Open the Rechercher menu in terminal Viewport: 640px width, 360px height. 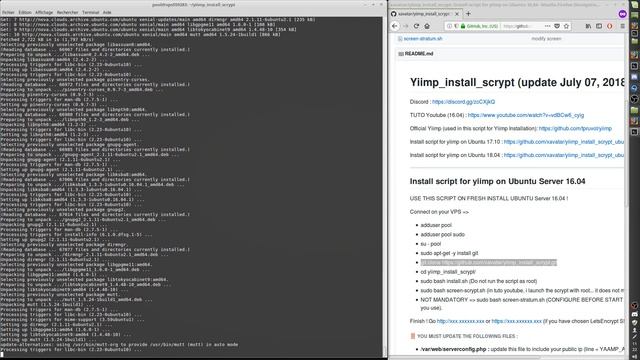(x=67, y=12)
